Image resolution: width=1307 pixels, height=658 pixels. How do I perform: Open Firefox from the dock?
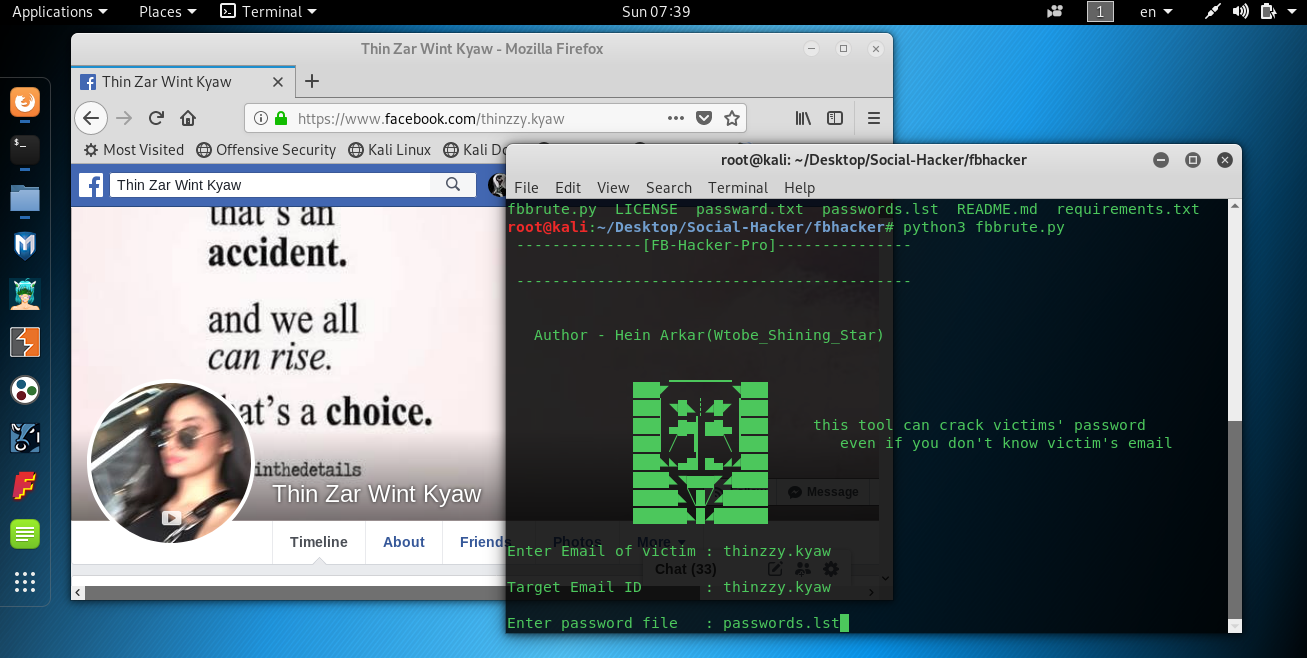(25, 102)
